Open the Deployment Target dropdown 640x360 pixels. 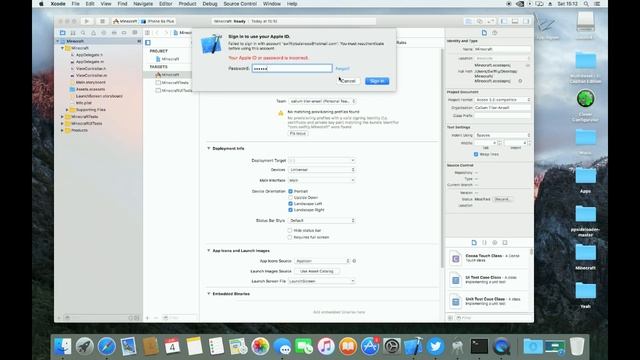[x=322, y=160]
